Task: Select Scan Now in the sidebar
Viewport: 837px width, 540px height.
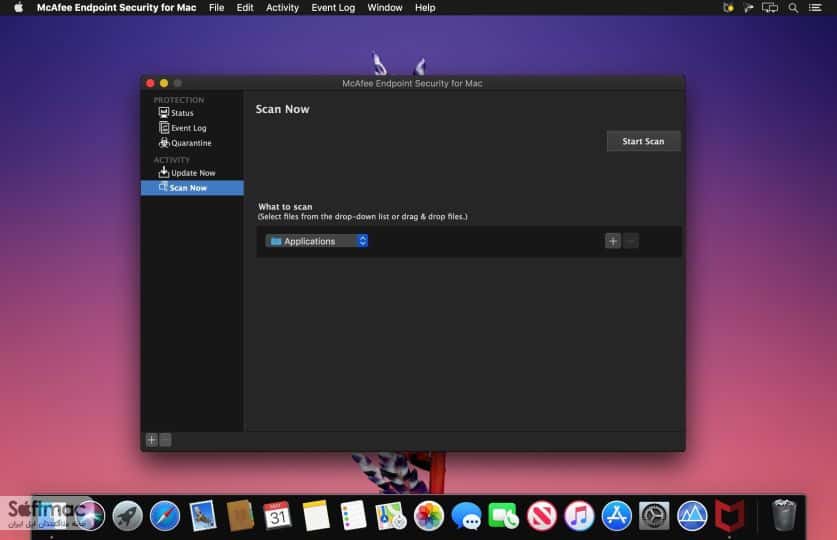Action: click(x=192, y=187)
